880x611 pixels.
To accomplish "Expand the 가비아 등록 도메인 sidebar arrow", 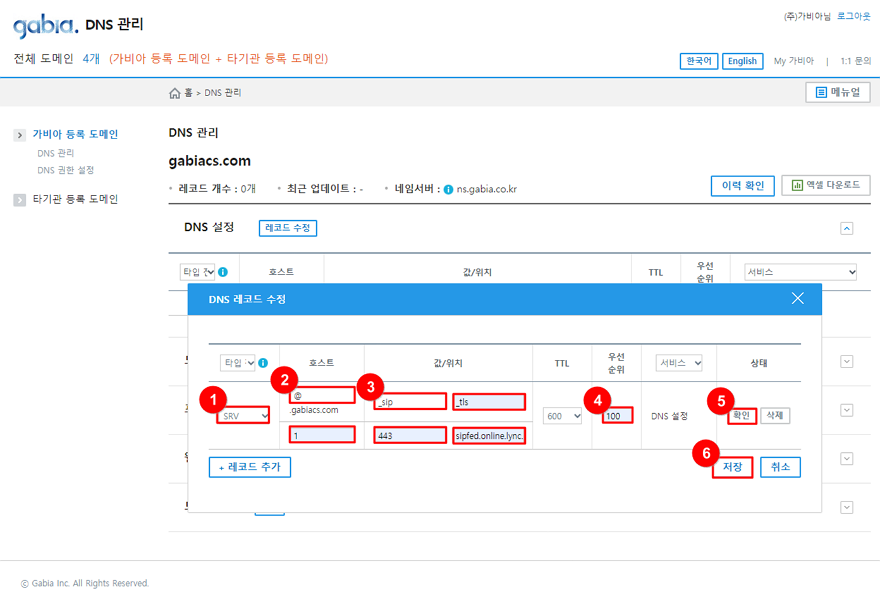I will 20,135.
